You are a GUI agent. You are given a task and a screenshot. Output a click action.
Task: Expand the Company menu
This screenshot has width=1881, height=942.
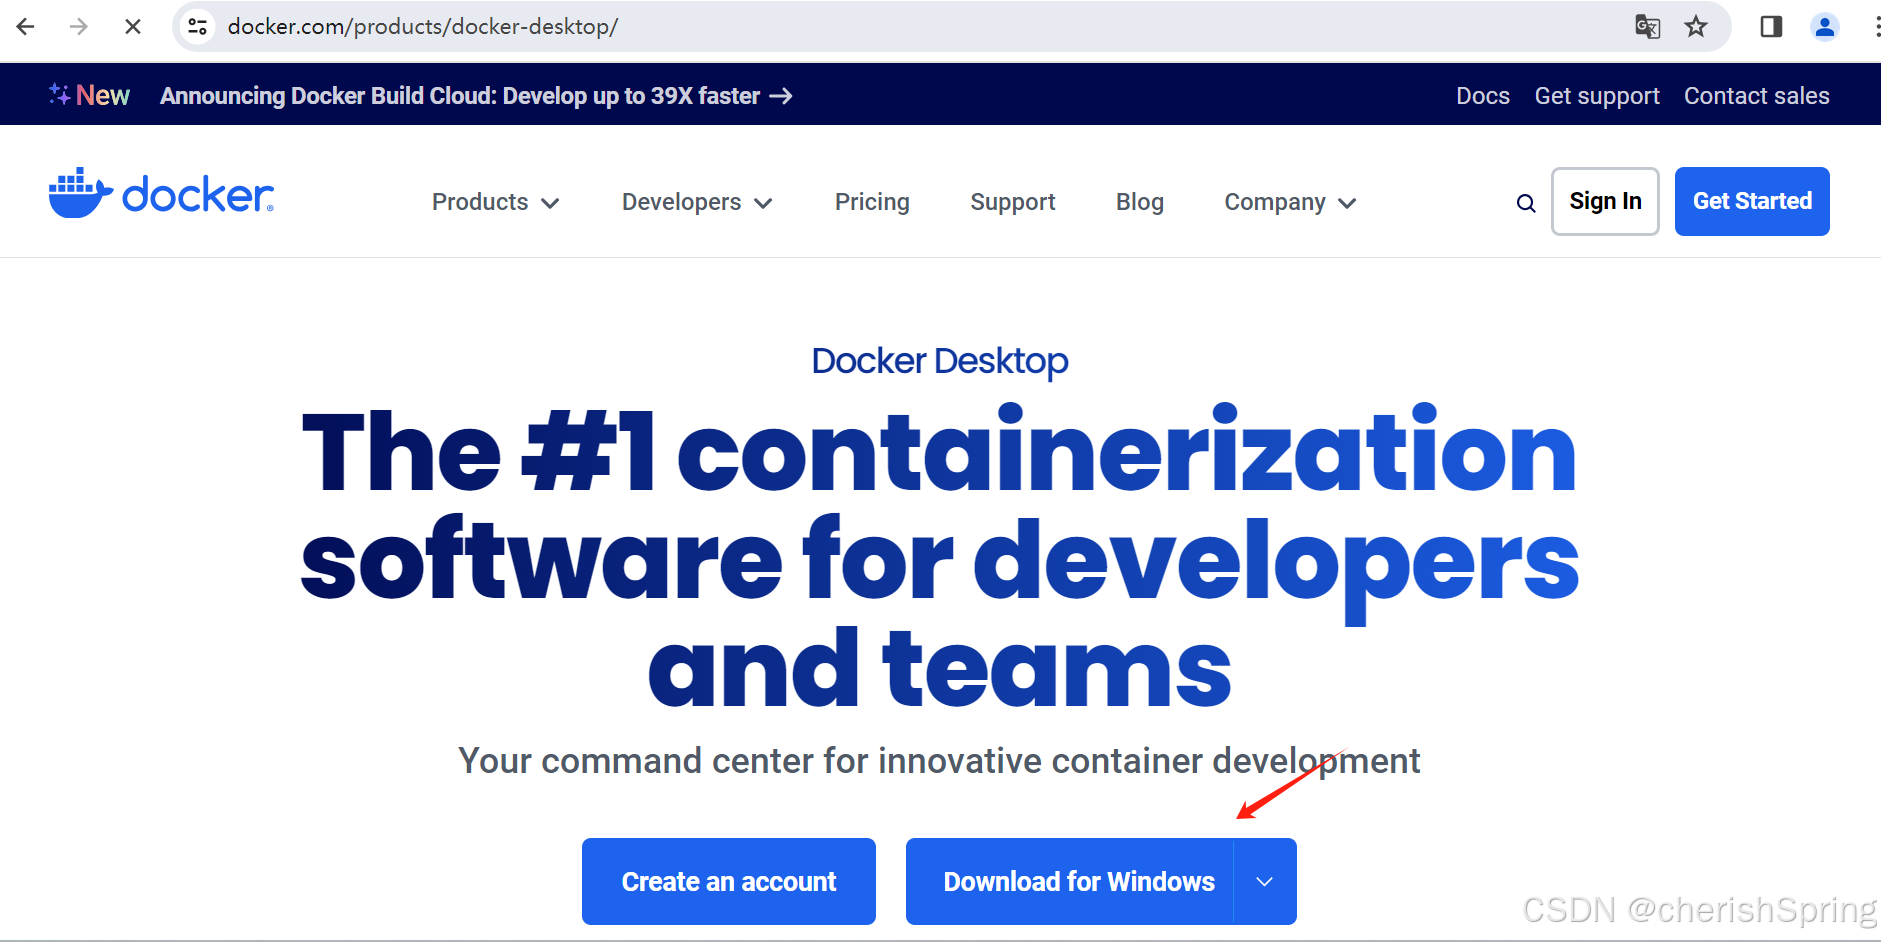(1290, 202)
